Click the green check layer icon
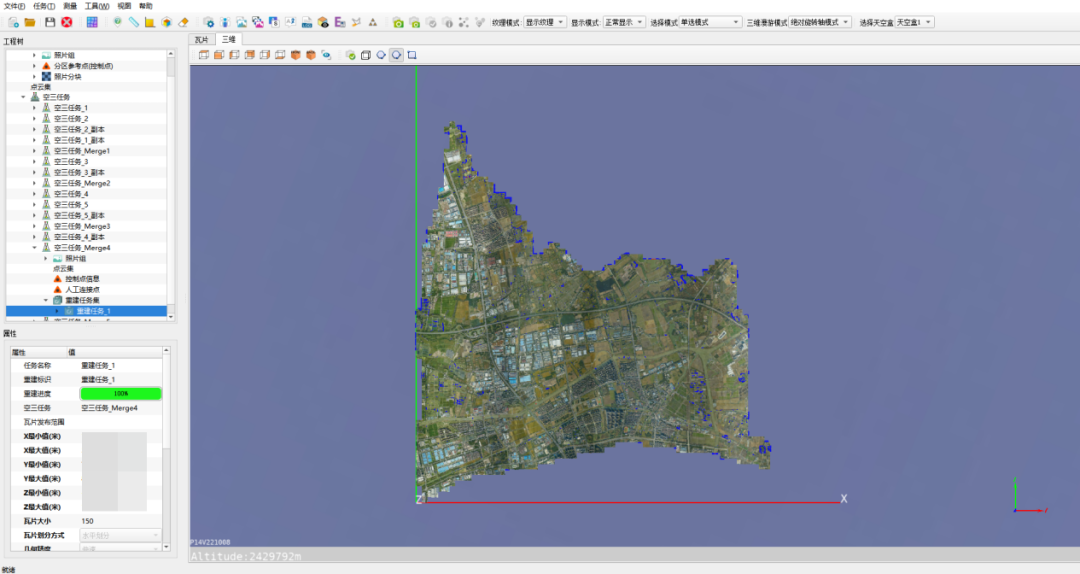Image resolution: width=1080 pixels, height=574 pixels. point(351,55)
